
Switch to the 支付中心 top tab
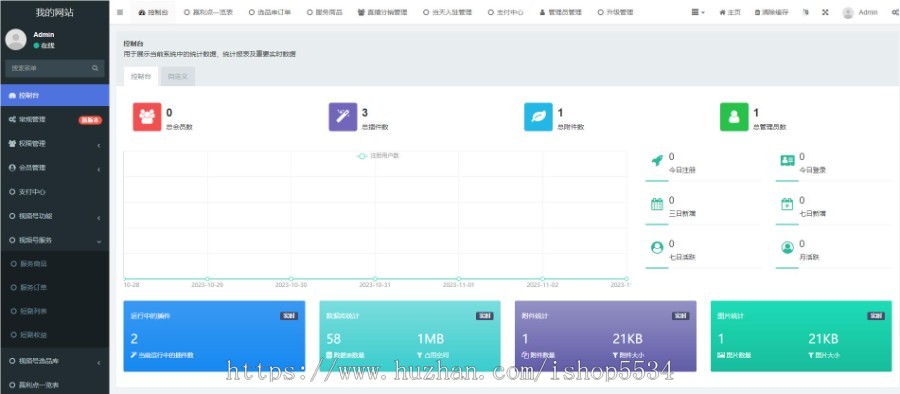coord(506,12)
